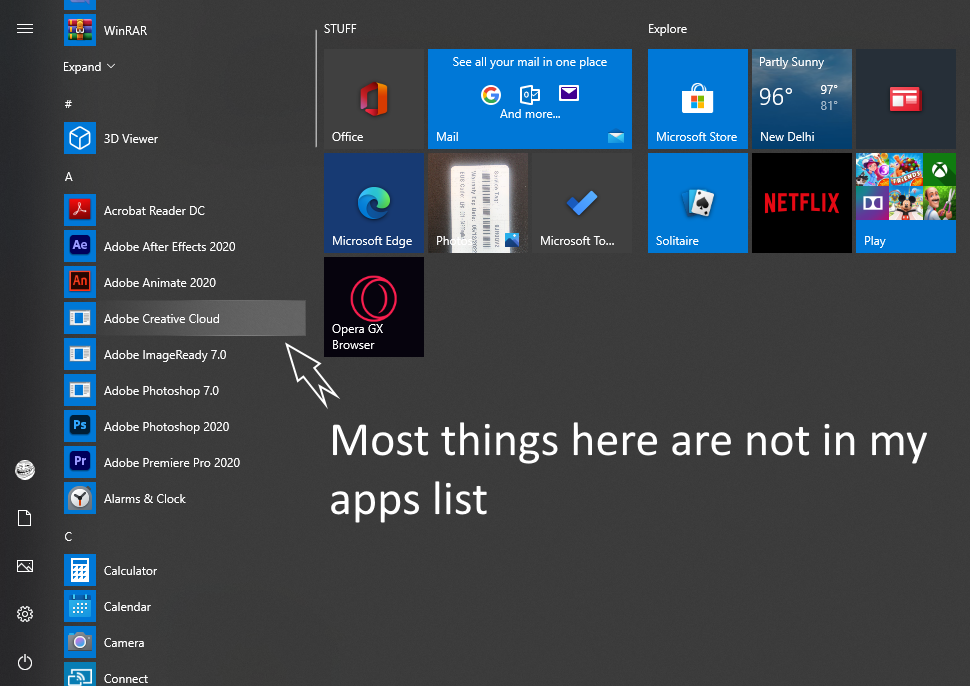Launch Acrobat Reader DC icon
Image resolution: width=970 pixels, height=686 pixels.
(x=80, y=210)
